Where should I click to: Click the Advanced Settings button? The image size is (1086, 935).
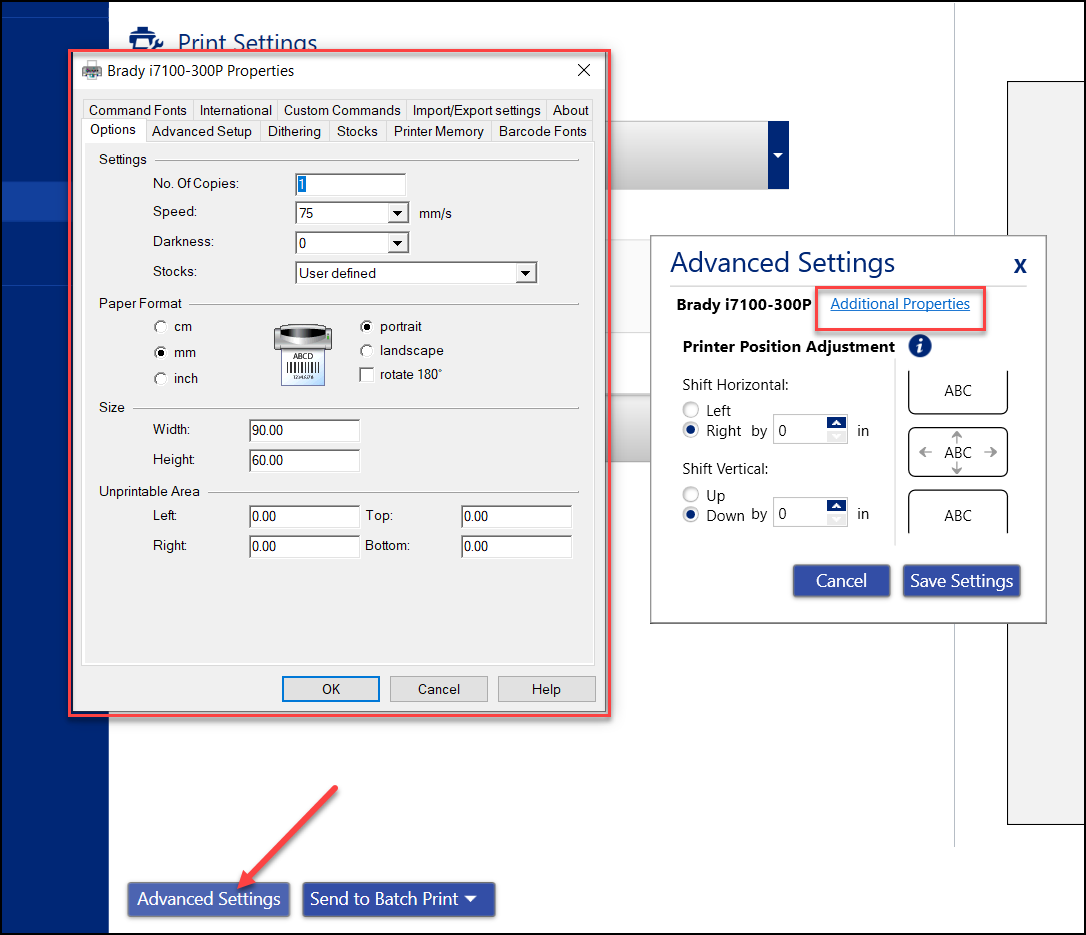coord(208,899)
